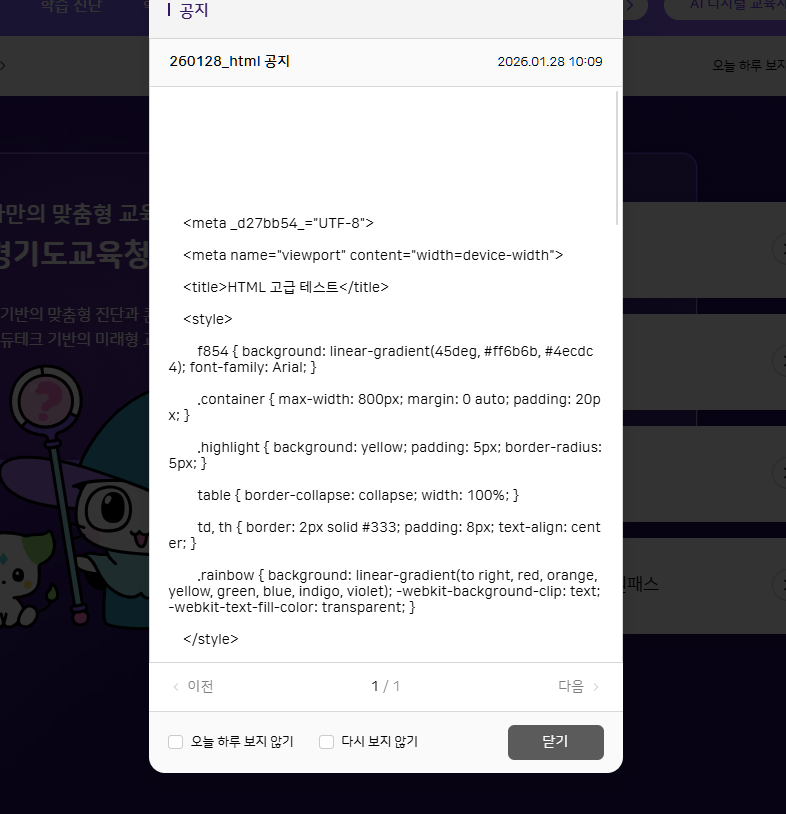Click the notice date 2026.01.28 10:09
This screenshot has width=786, height=814.
pos(549,62)
